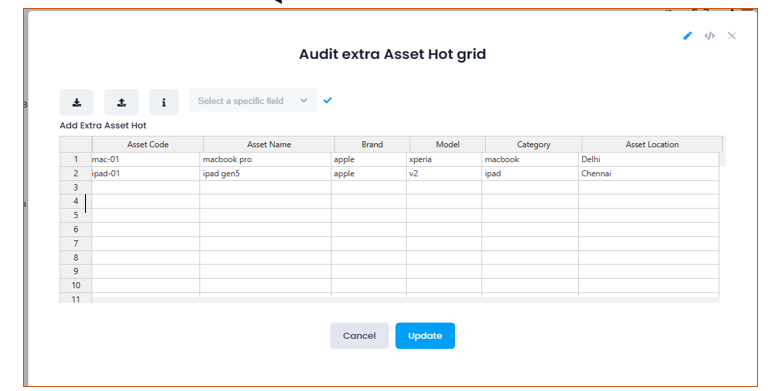Select the Asset Code column header
The height and width of the screenshot is (391, 770).
coord(148,144)
